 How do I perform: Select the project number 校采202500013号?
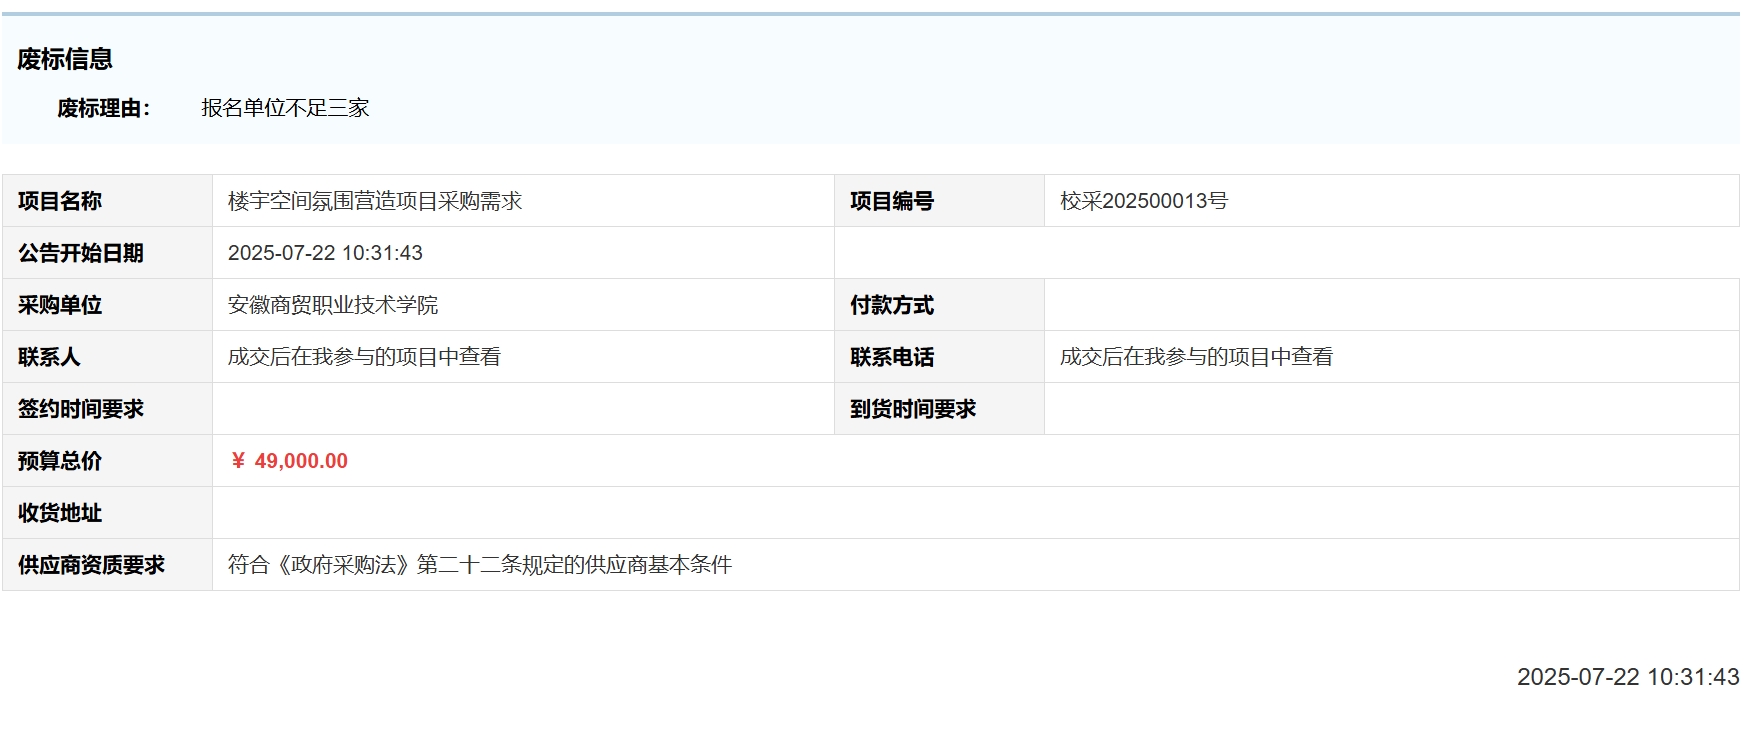1143,201
